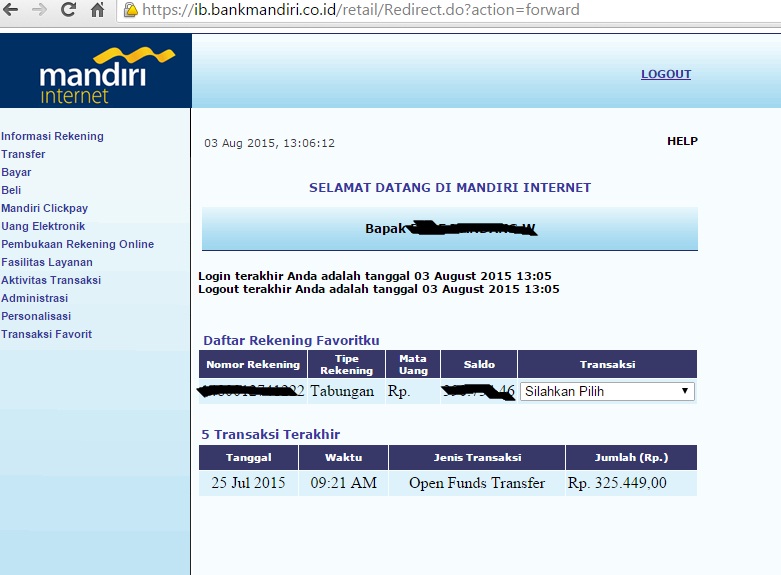
Task: Click the Jenis Transaksi column header
Action: [x=477, y=457]
